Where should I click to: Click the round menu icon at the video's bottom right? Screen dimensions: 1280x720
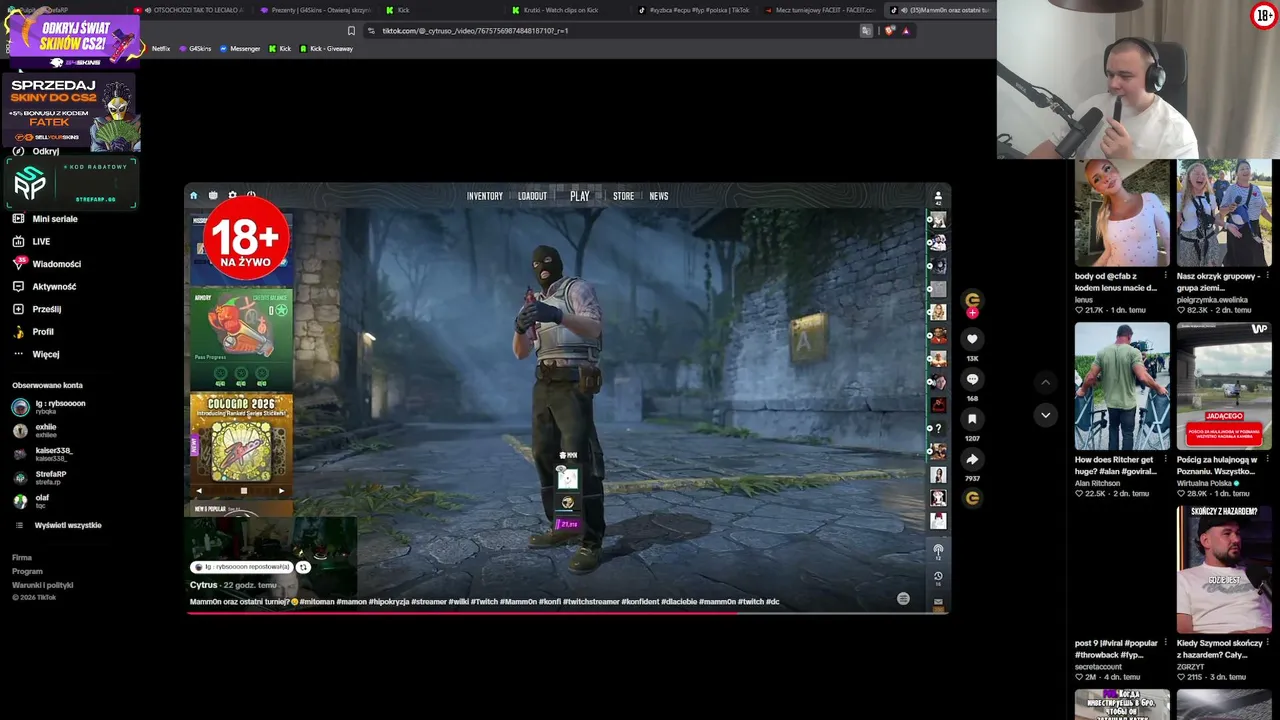pos(903,598)
